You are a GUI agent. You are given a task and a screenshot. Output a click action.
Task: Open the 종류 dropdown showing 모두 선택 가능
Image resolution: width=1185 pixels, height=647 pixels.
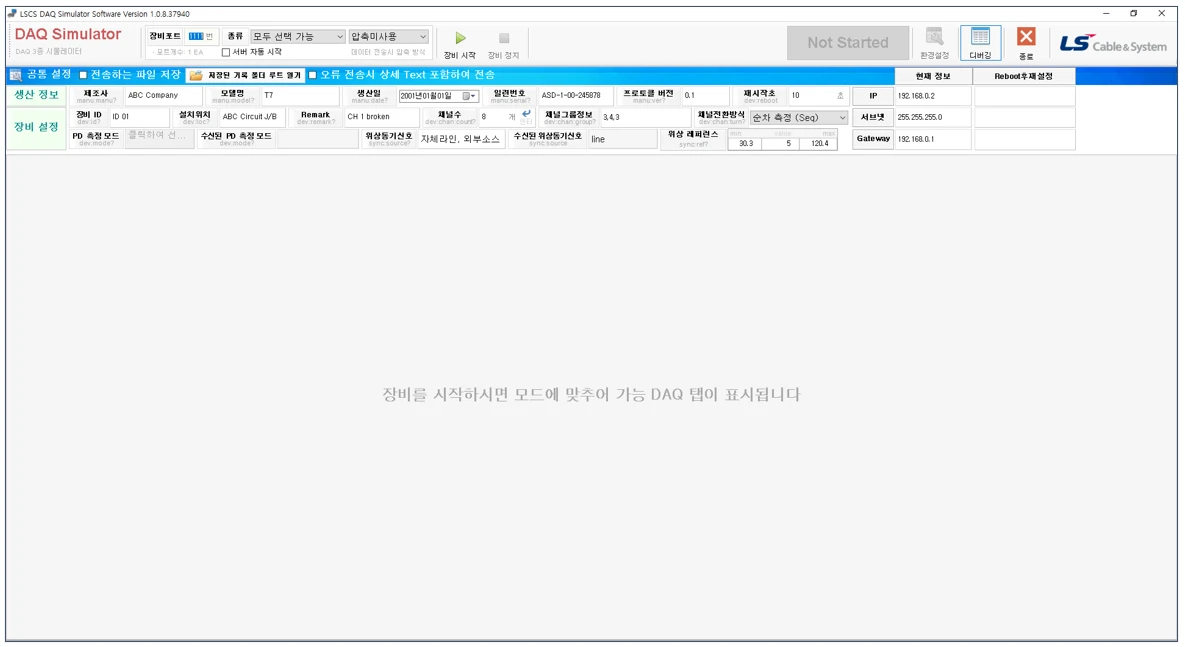298,36
